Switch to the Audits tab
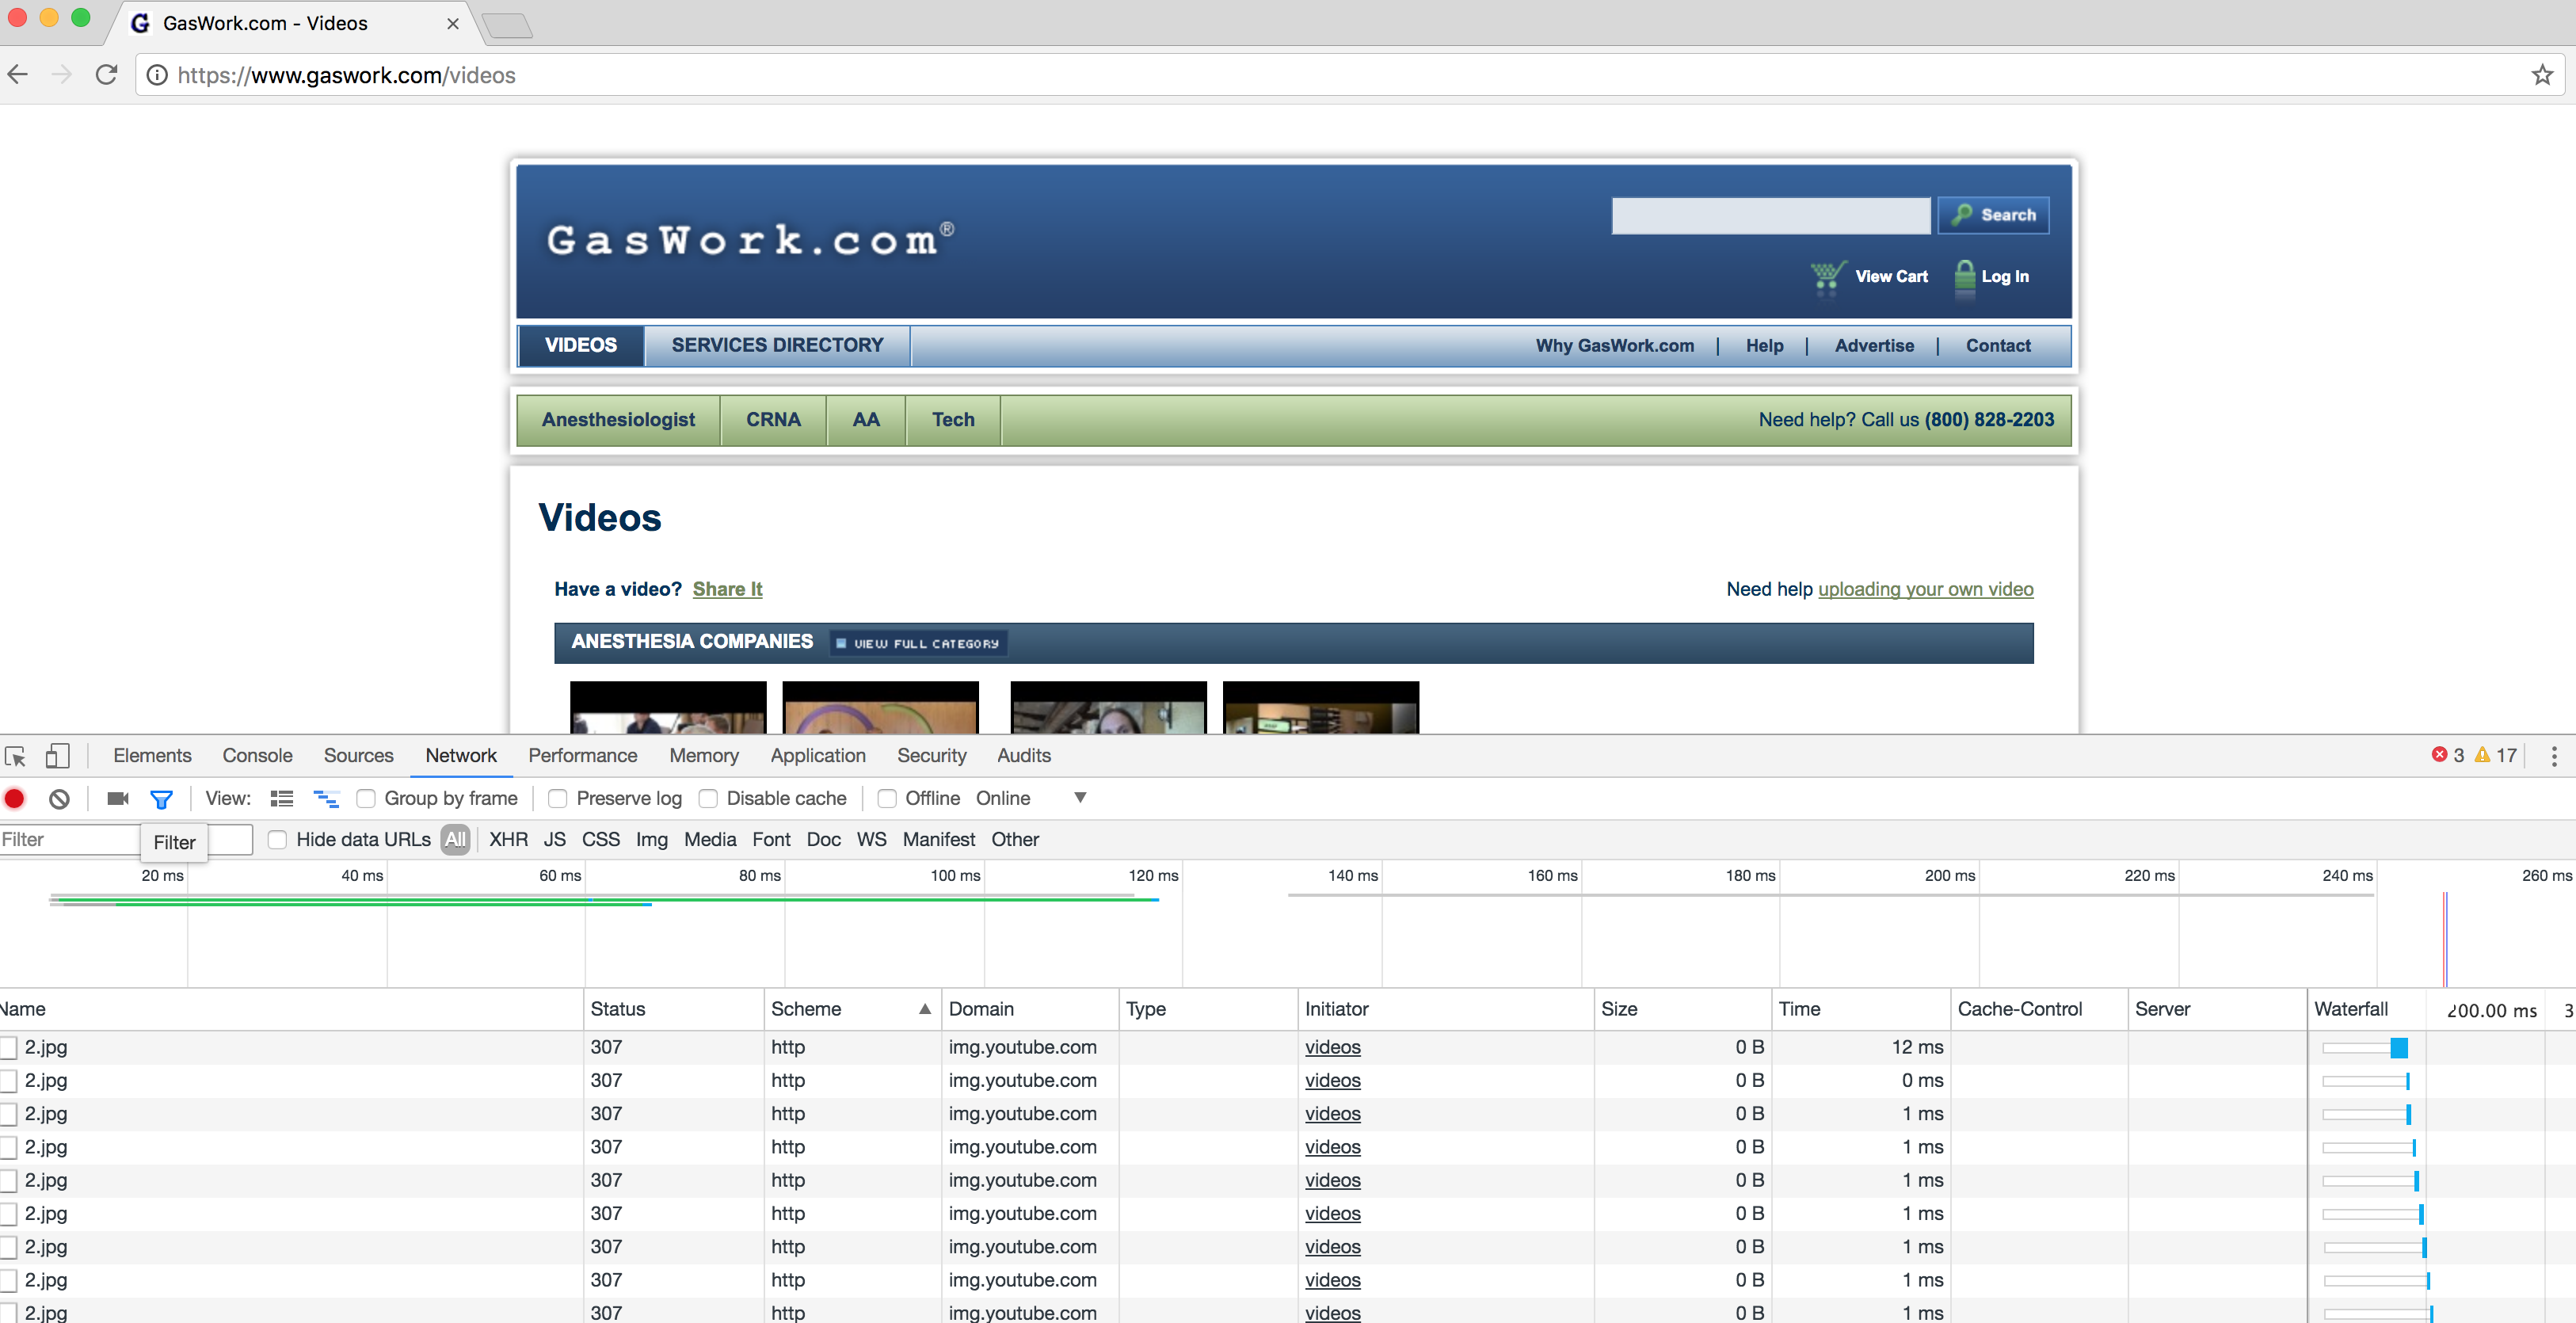Screen dimensions: 2576x1323 1024,756
